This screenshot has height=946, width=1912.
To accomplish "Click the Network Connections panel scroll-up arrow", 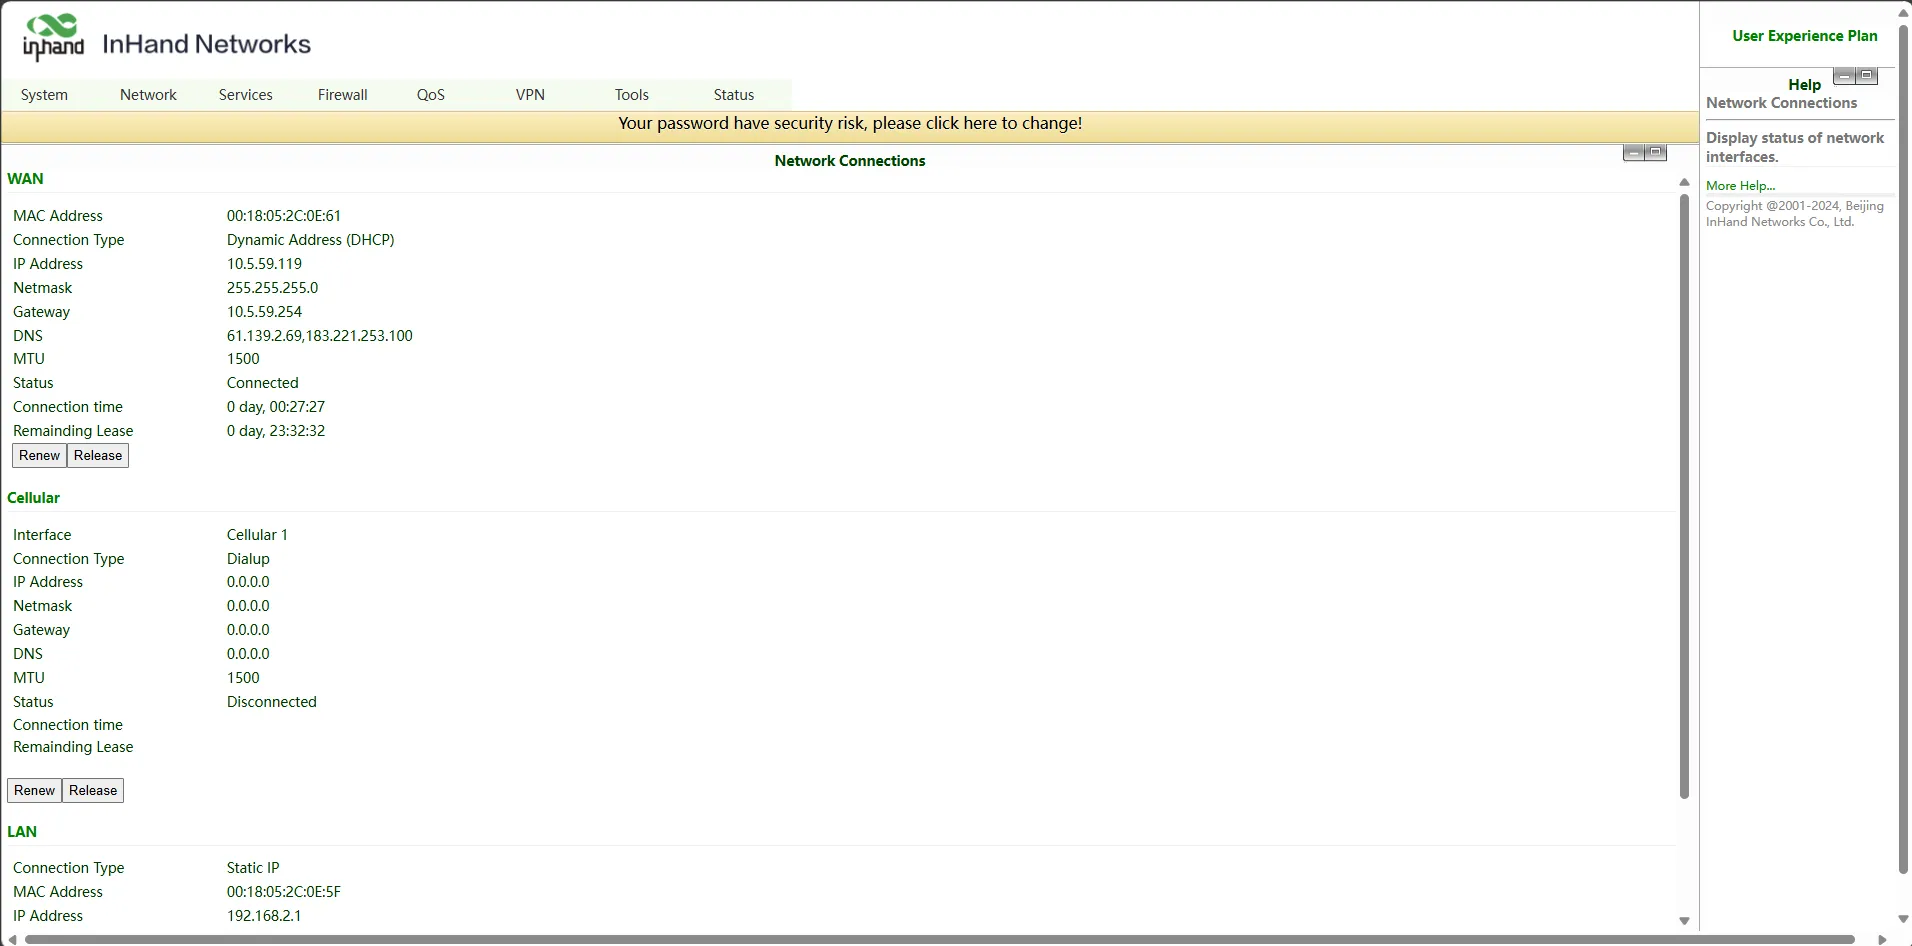I will (1684, 183).
